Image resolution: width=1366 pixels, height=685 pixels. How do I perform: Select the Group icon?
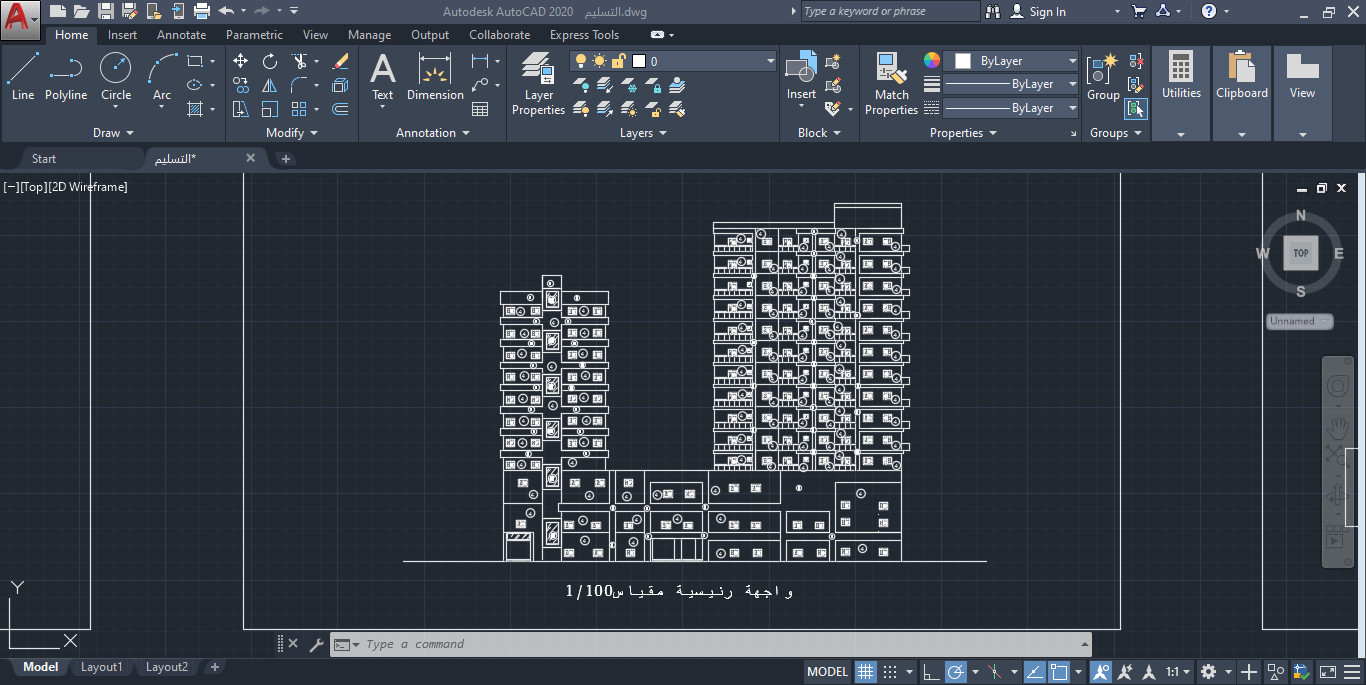pyautogui.click(x=1103, y=70)
